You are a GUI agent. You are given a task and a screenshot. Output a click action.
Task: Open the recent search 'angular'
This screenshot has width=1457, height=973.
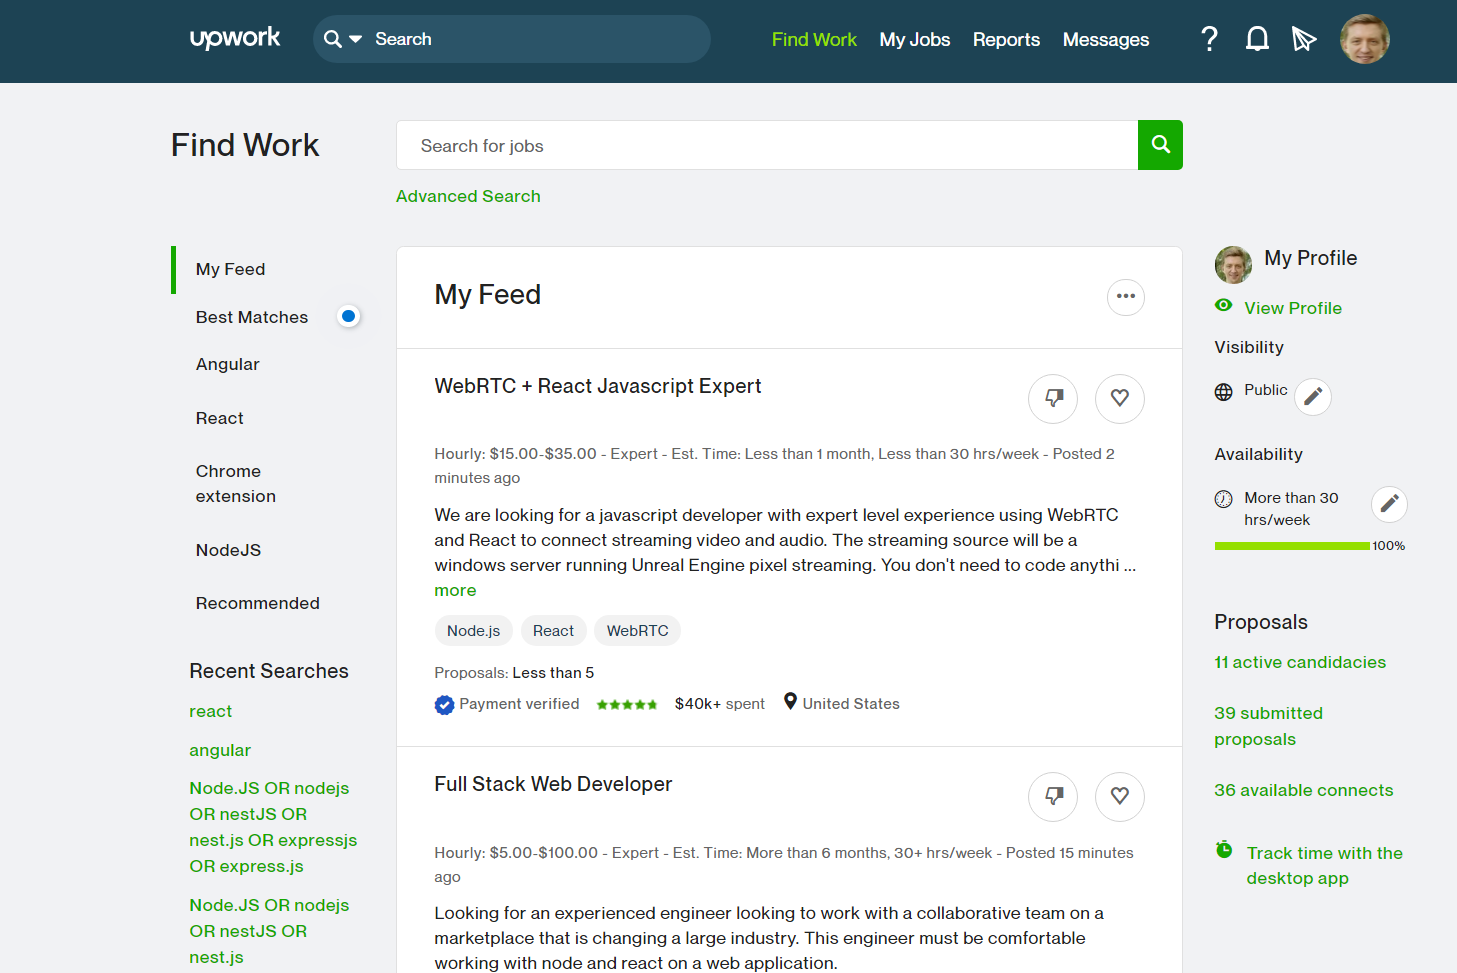(x=220, y=750)
